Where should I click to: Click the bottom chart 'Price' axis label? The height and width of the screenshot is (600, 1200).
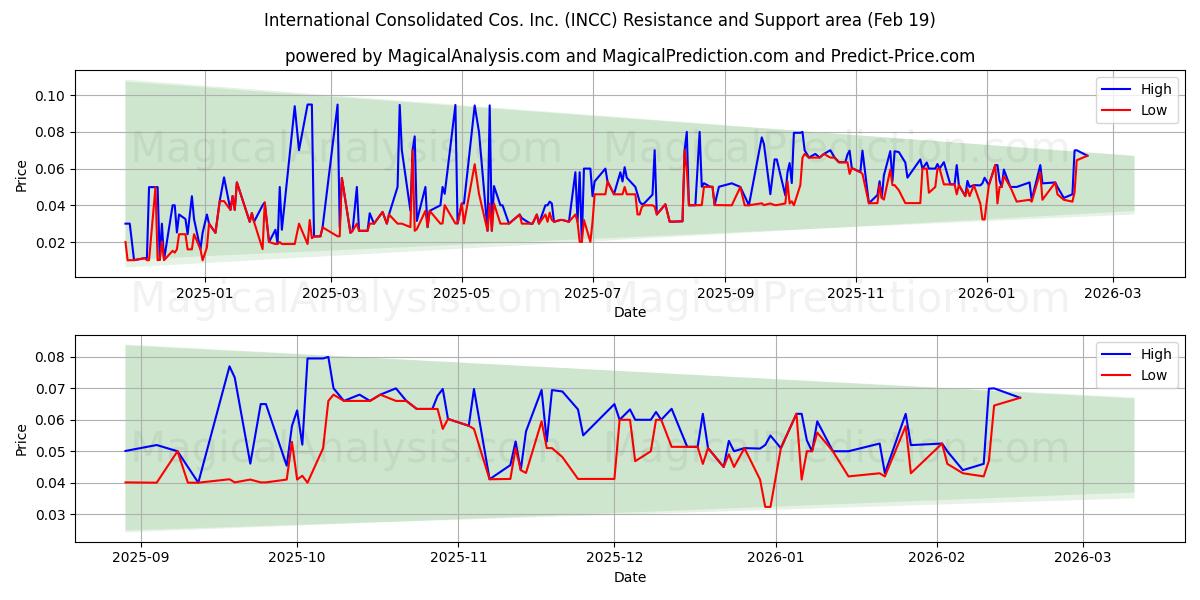22,438
